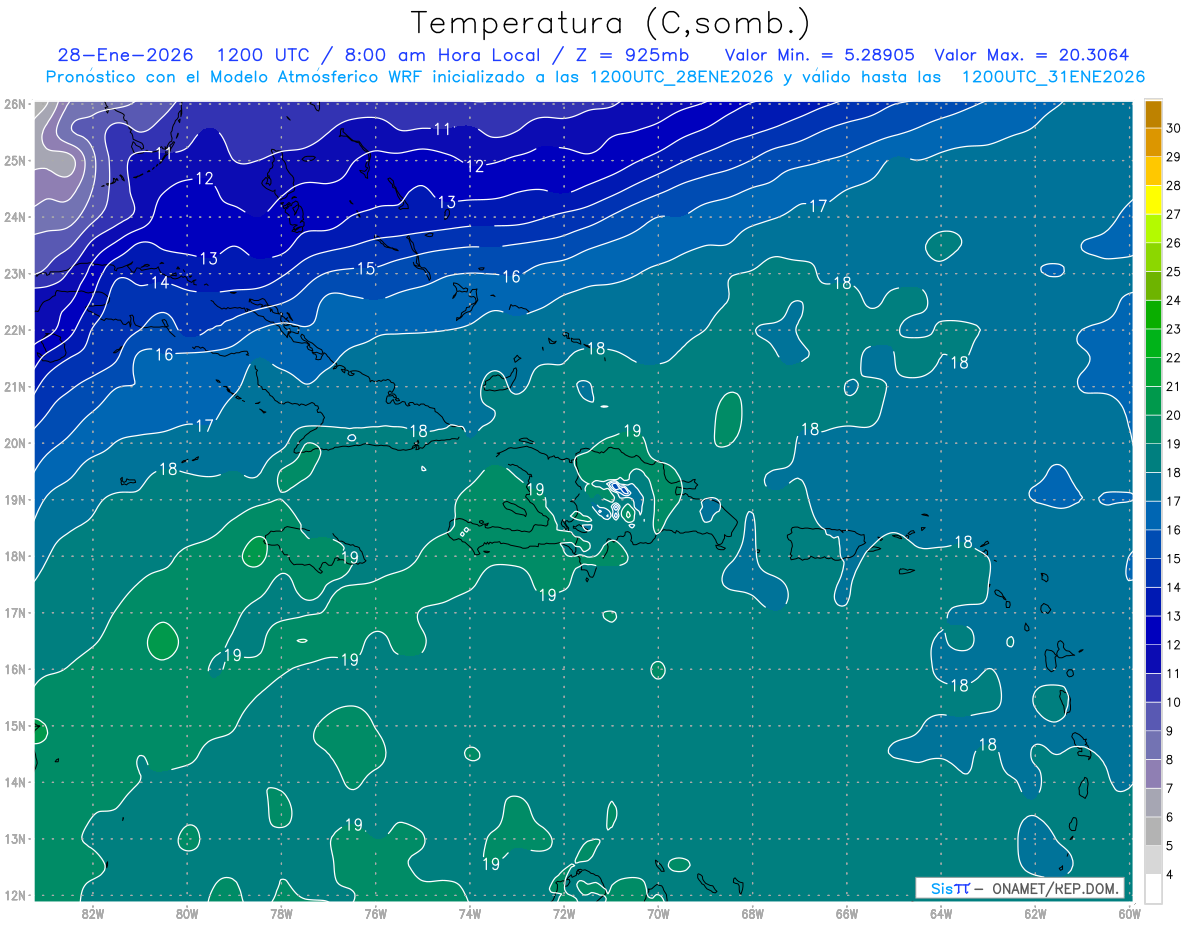Click the 26N latitude axis label

[x=14, y=103]
